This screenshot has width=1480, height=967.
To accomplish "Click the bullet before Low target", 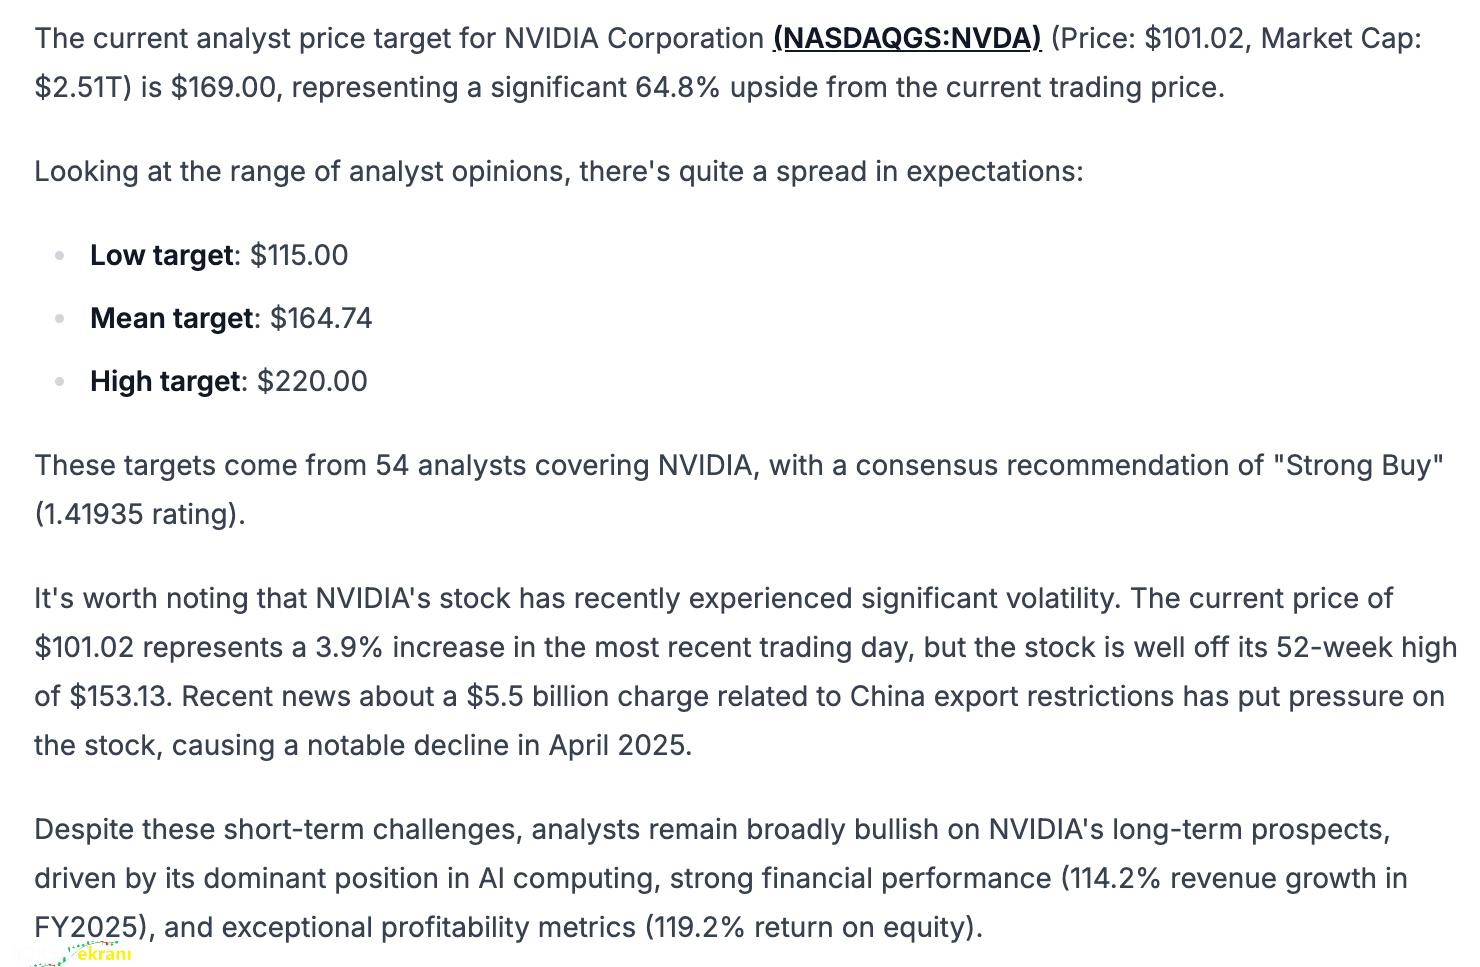I will [60, 256].
